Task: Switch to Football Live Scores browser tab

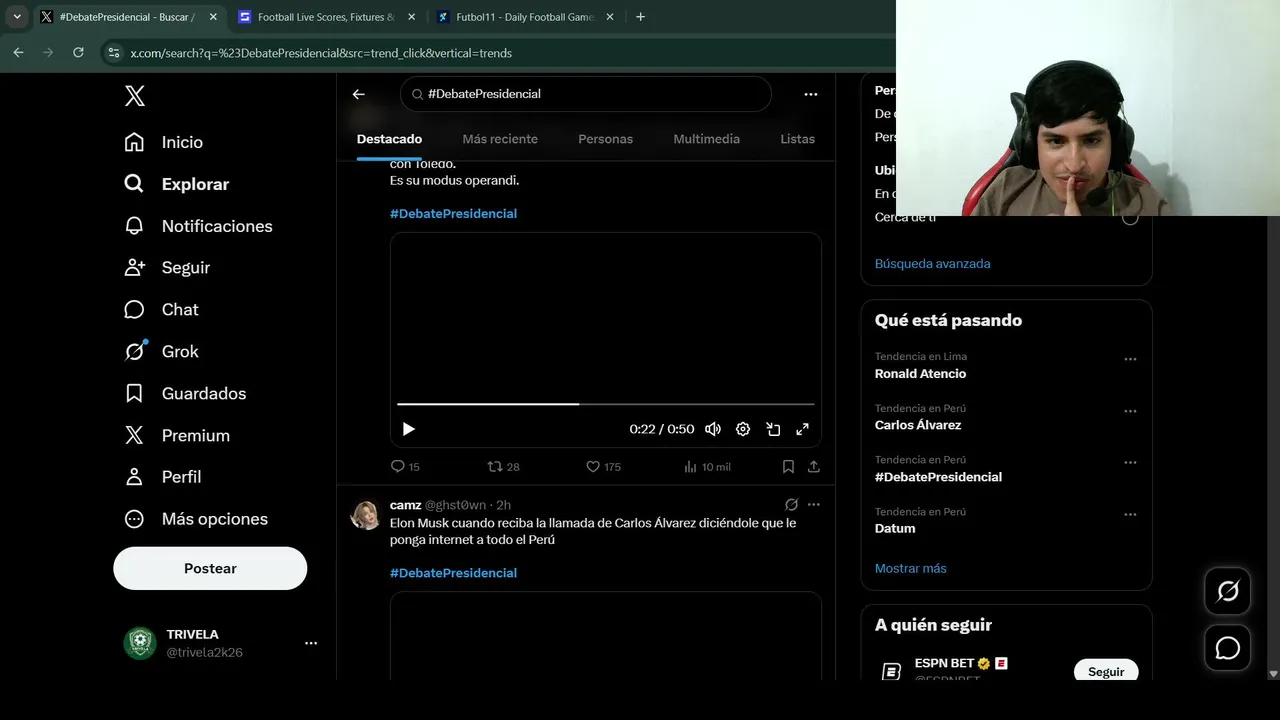Action: [328, 17]
